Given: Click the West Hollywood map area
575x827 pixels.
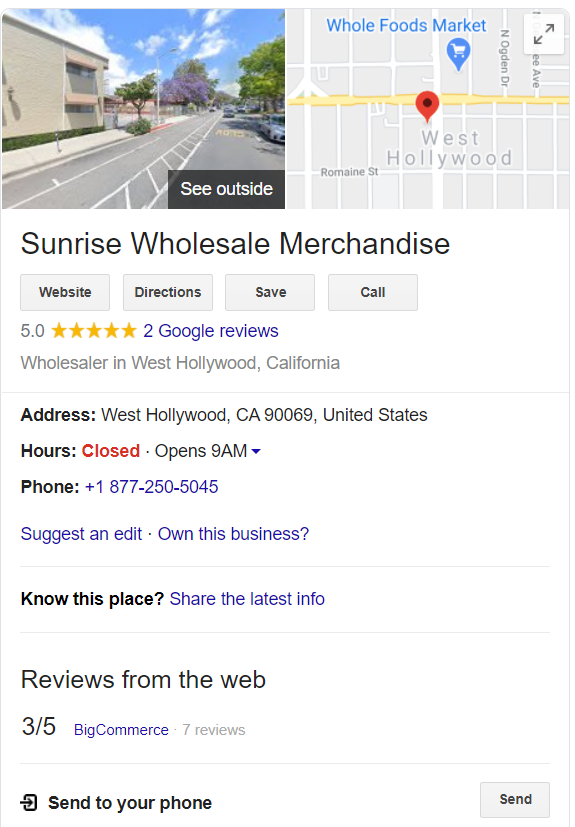Looking at the screenshot, I should click(449, 148).
